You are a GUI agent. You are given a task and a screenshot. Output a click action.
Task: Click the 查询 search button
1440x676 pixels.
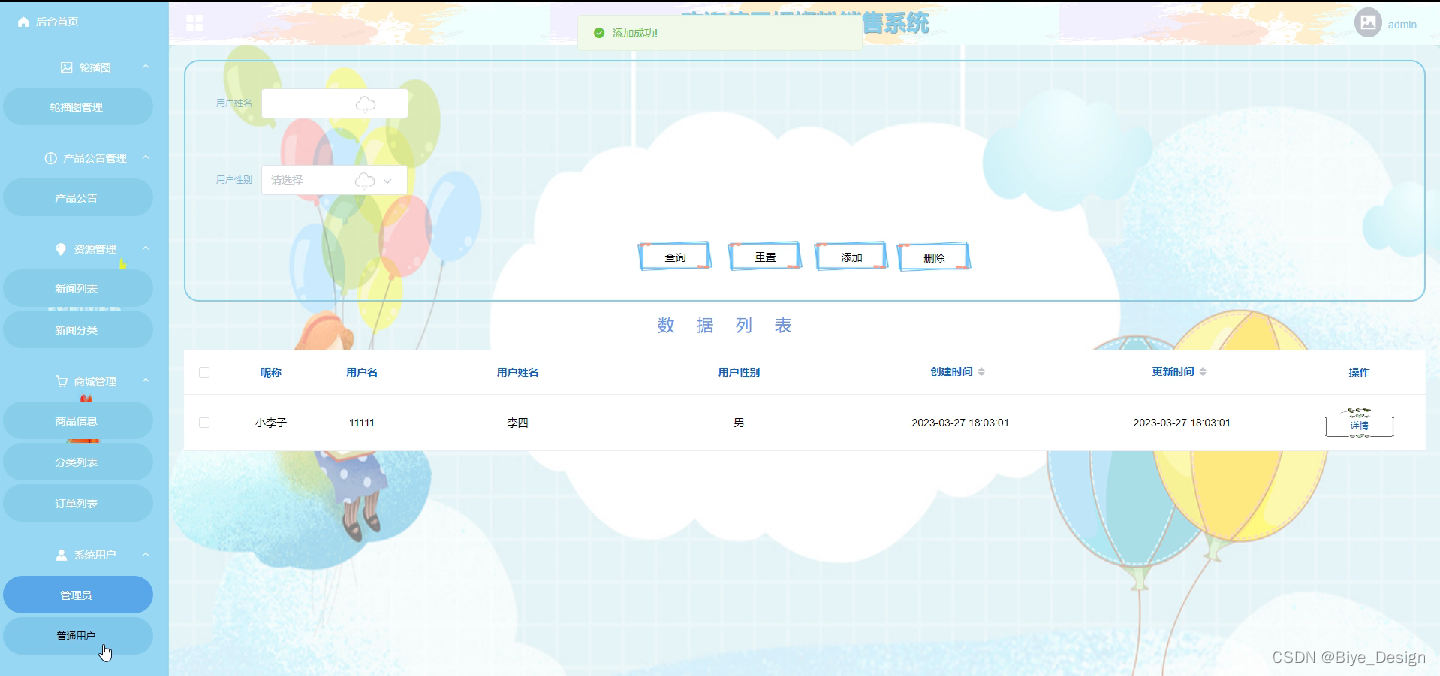click(x=674, y=257)
